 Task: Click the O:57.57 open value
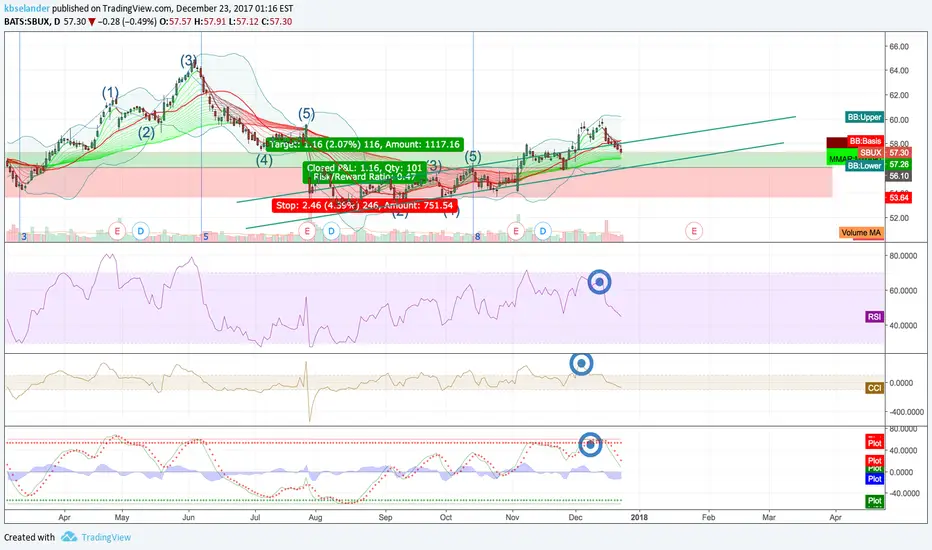click(x=174, y=21)
